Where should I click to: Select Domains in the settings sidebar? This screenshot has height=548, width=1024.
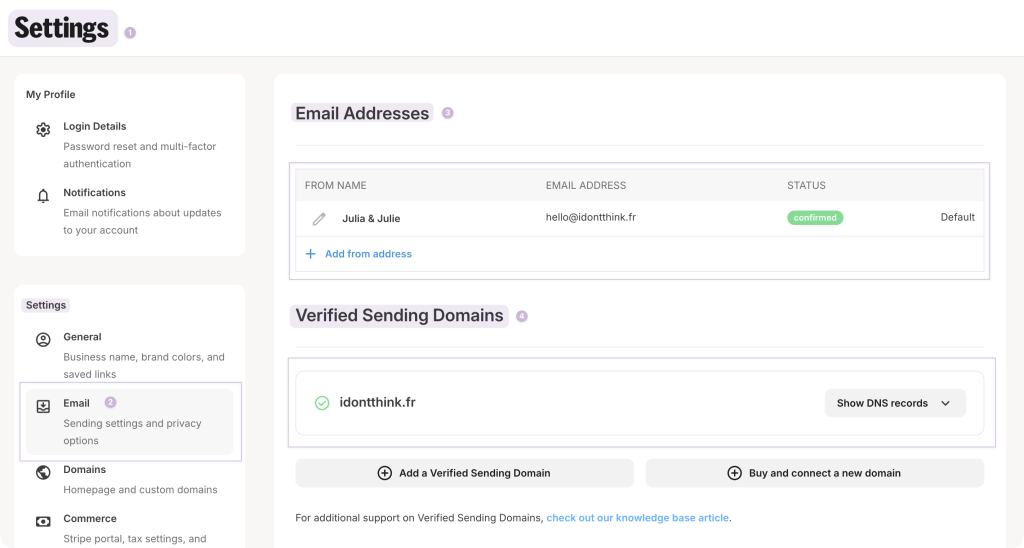[85, 469]
